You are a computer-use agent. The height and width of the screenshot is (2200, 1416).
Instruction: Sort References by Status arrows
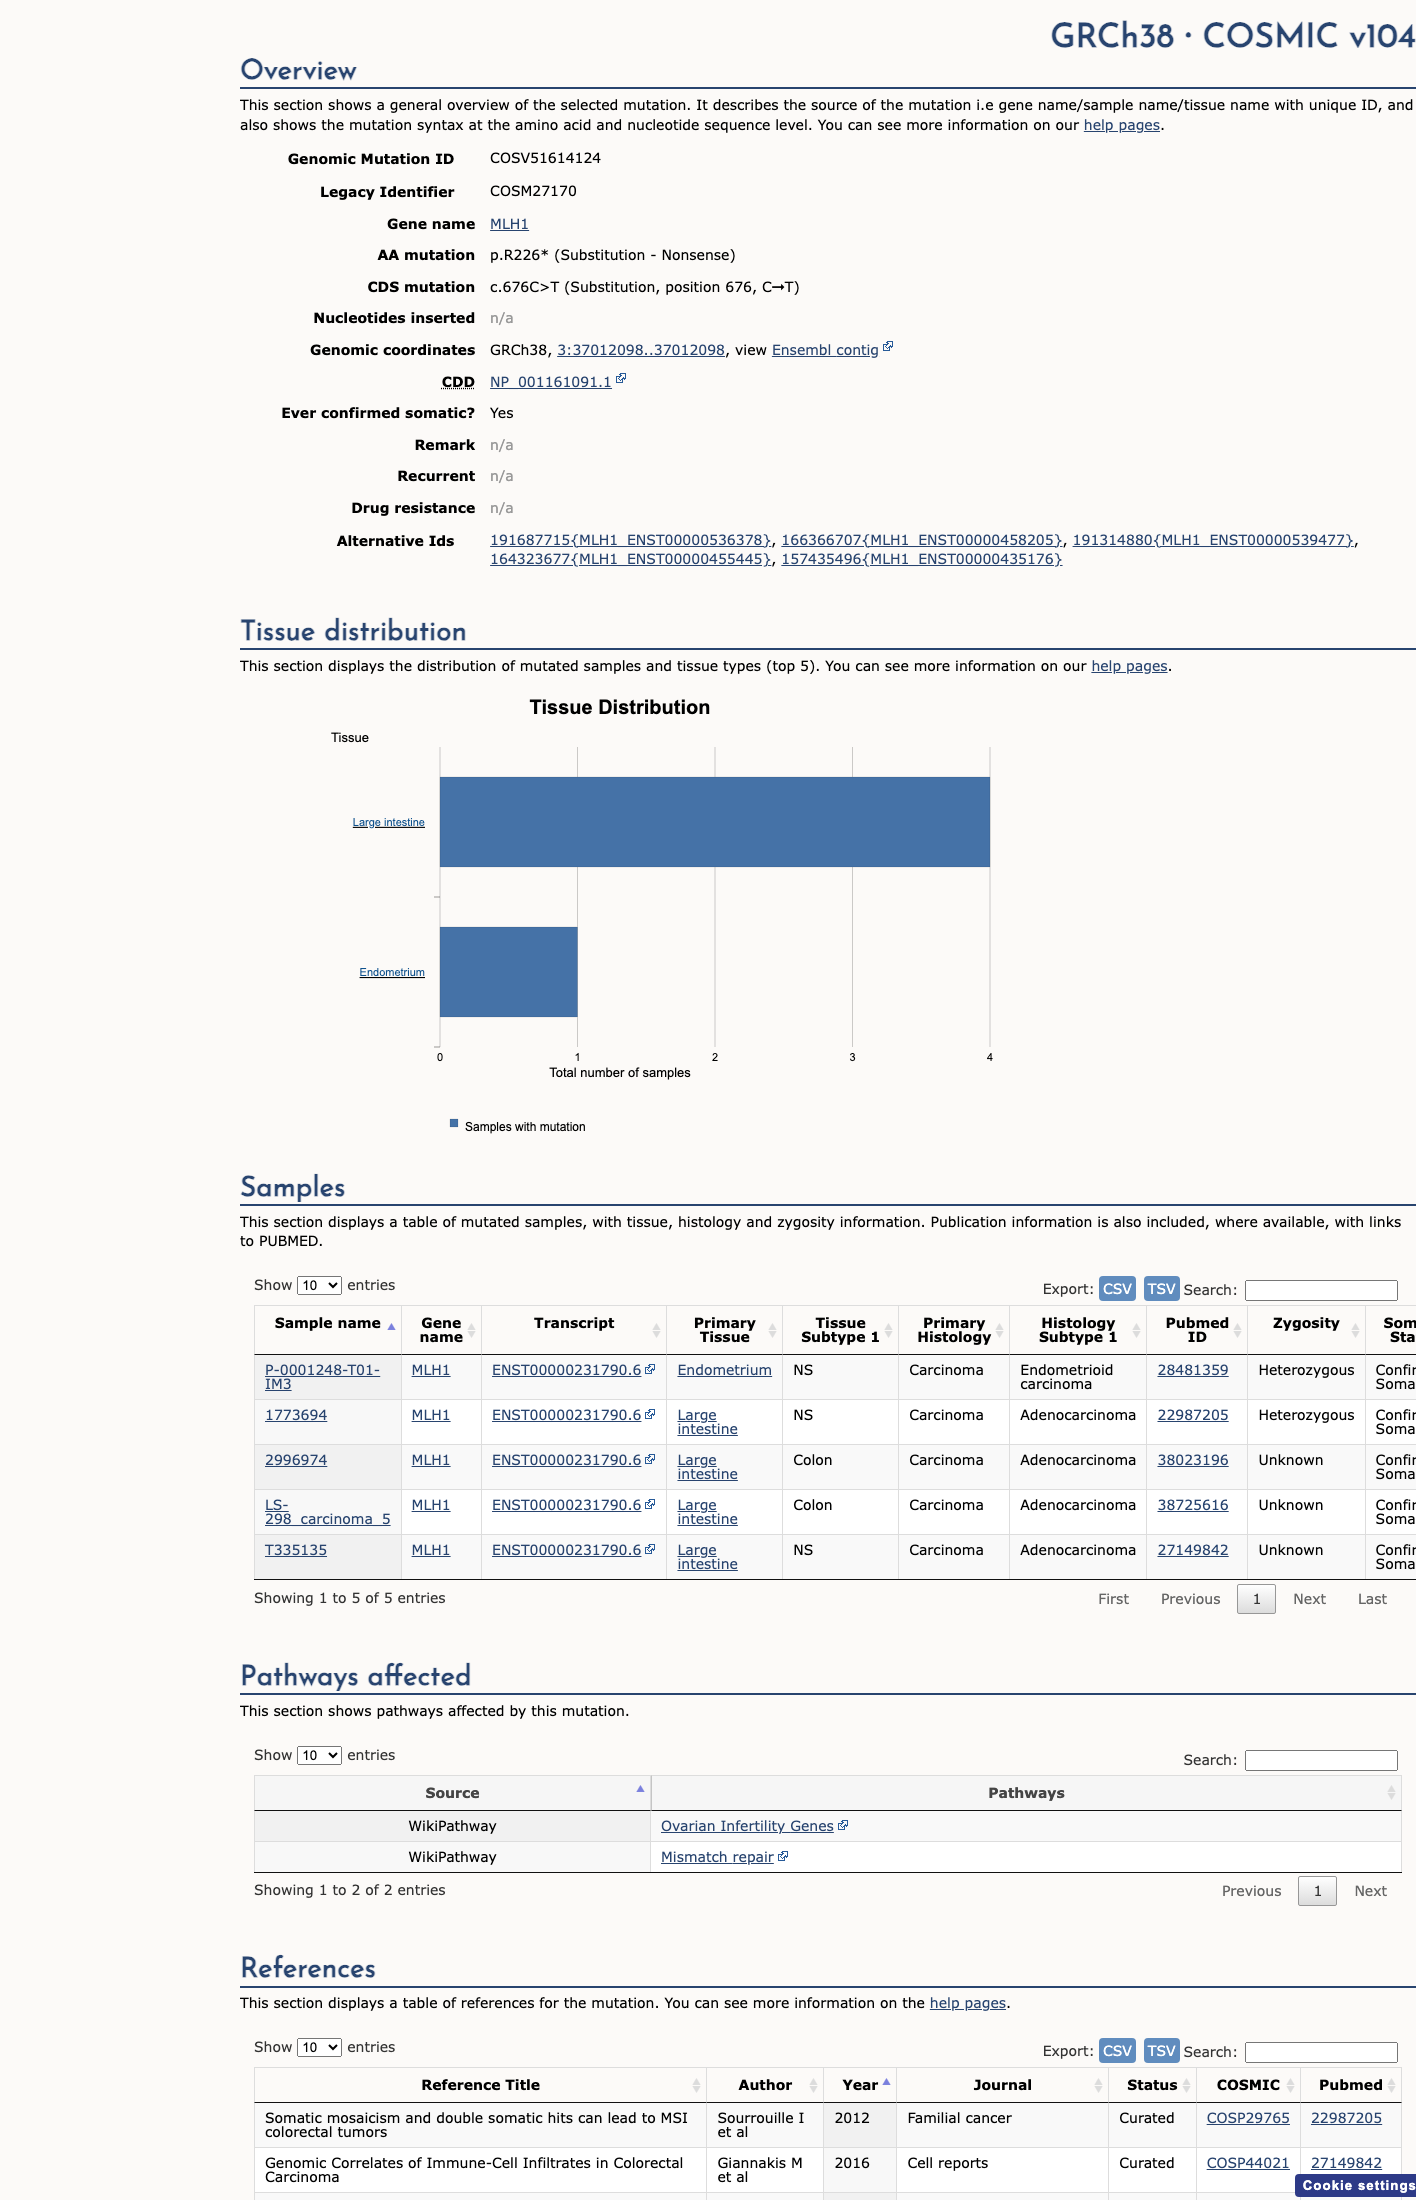1187,2085
